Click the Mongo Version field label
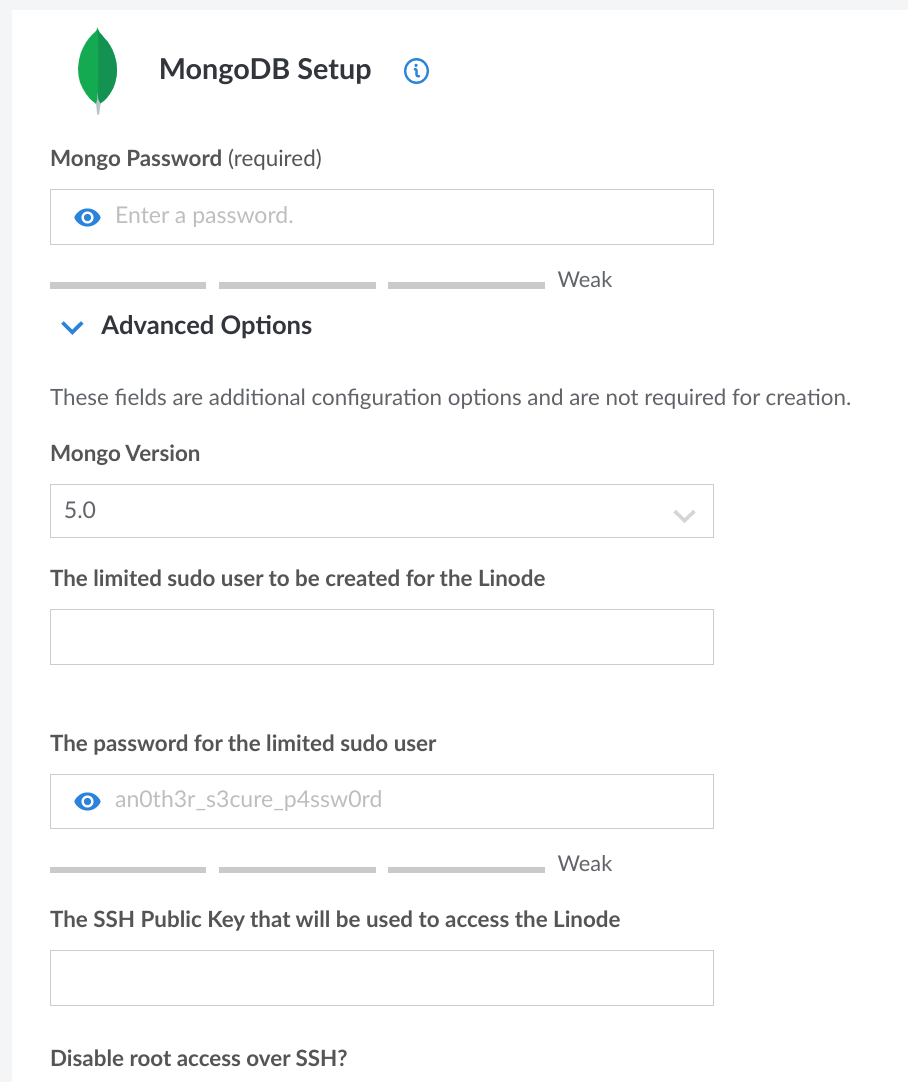This screenshot has height=1082, width=908. tap(125, 454)
